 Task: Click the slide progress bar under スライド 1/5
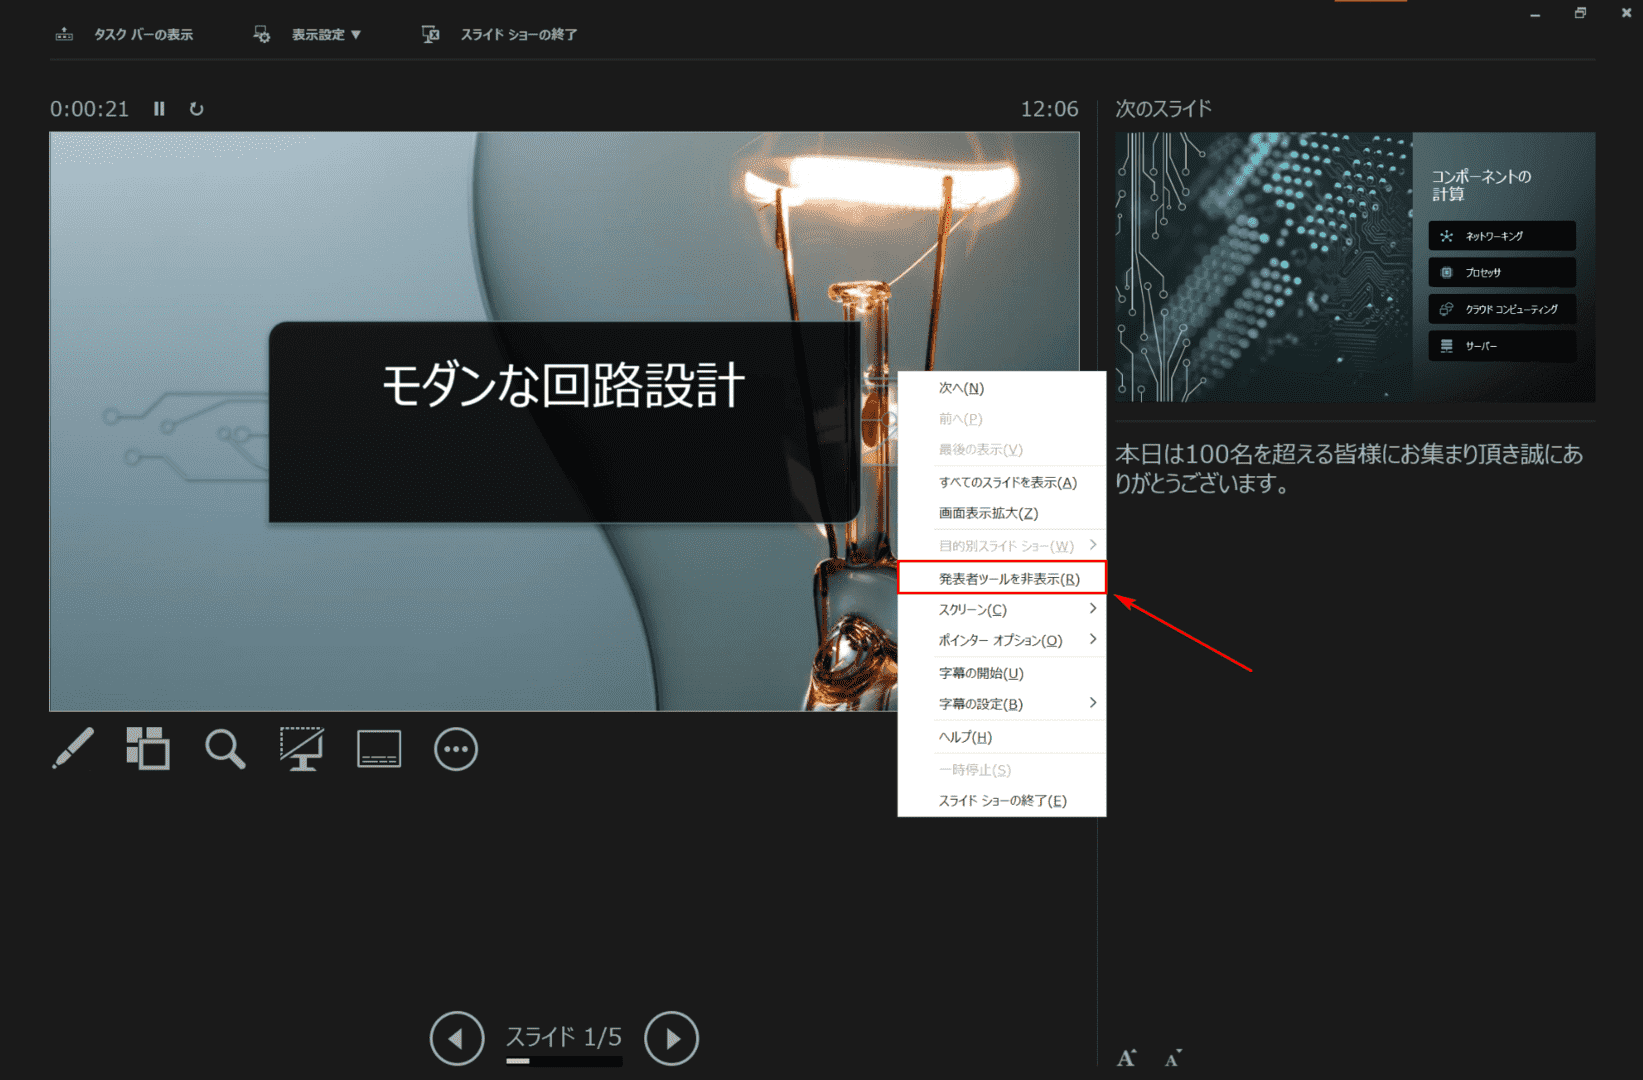click(x=564, y=1061)
